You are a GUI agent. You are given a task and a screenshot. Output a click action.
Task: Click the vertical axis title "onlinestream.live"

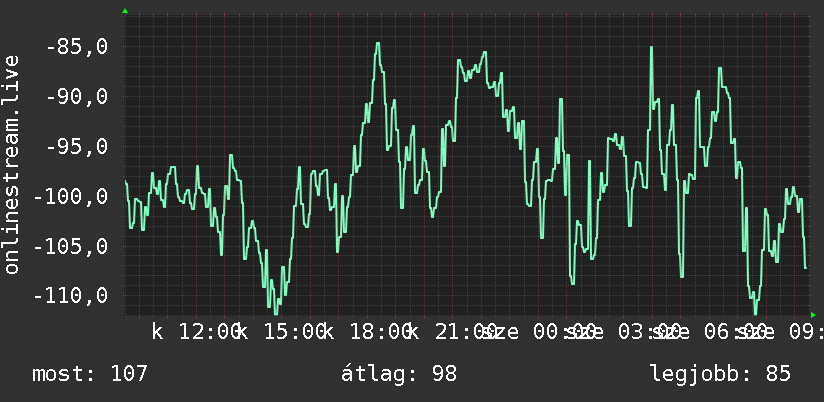coord(12,164)
